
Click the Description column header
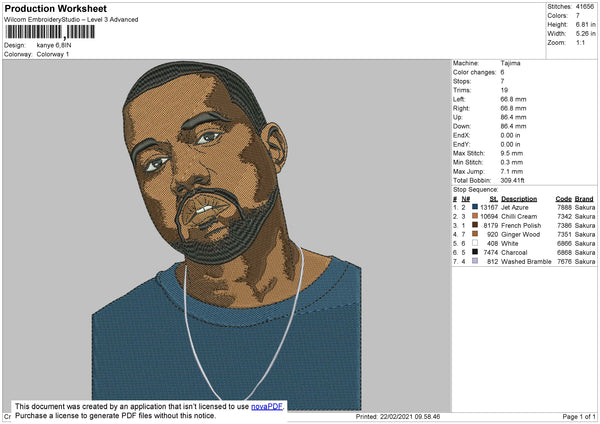[519, 199]
